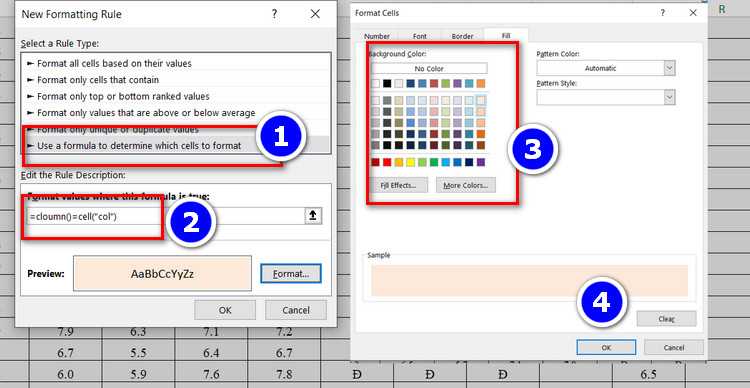Close the New Formatting Rule dialog

pos(315,14)
